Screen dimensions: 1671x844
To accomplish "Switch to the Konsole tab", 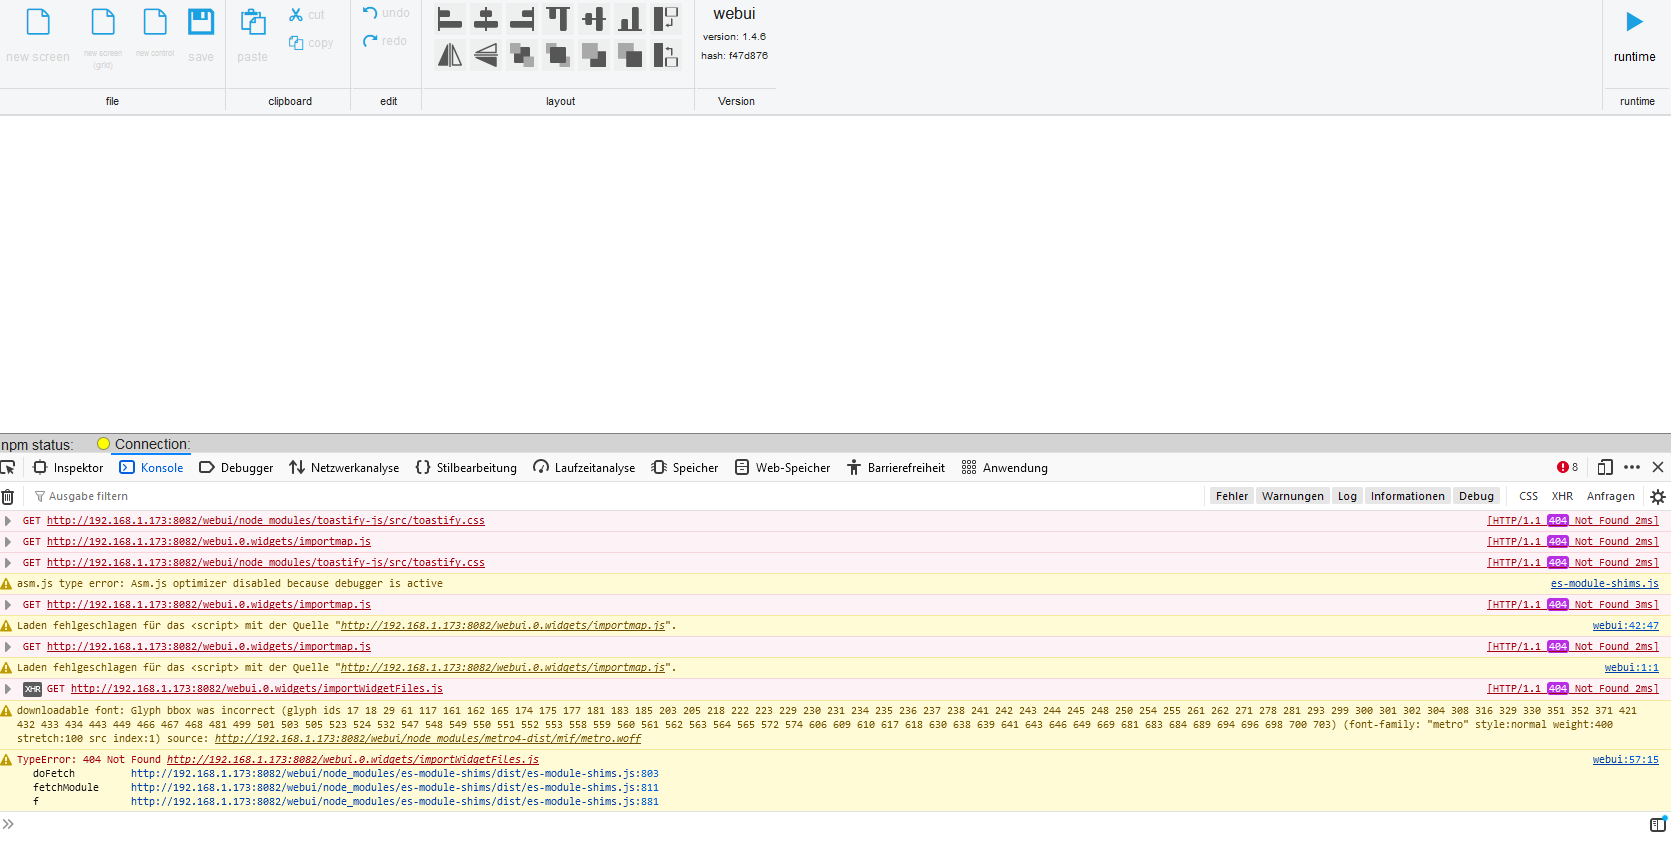I will click(x=152, y=467).
